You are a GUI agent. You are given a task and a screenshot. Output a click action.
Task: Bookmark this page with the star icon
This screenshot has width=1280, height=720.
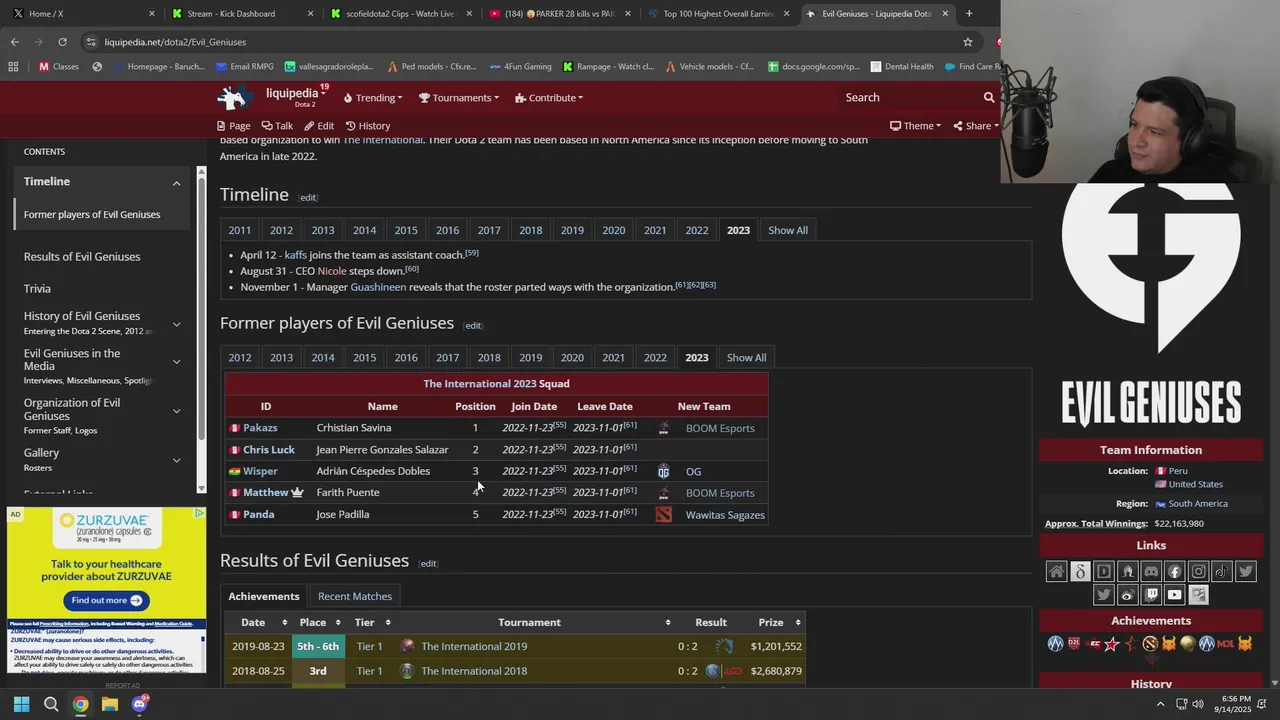coord(968,42)
